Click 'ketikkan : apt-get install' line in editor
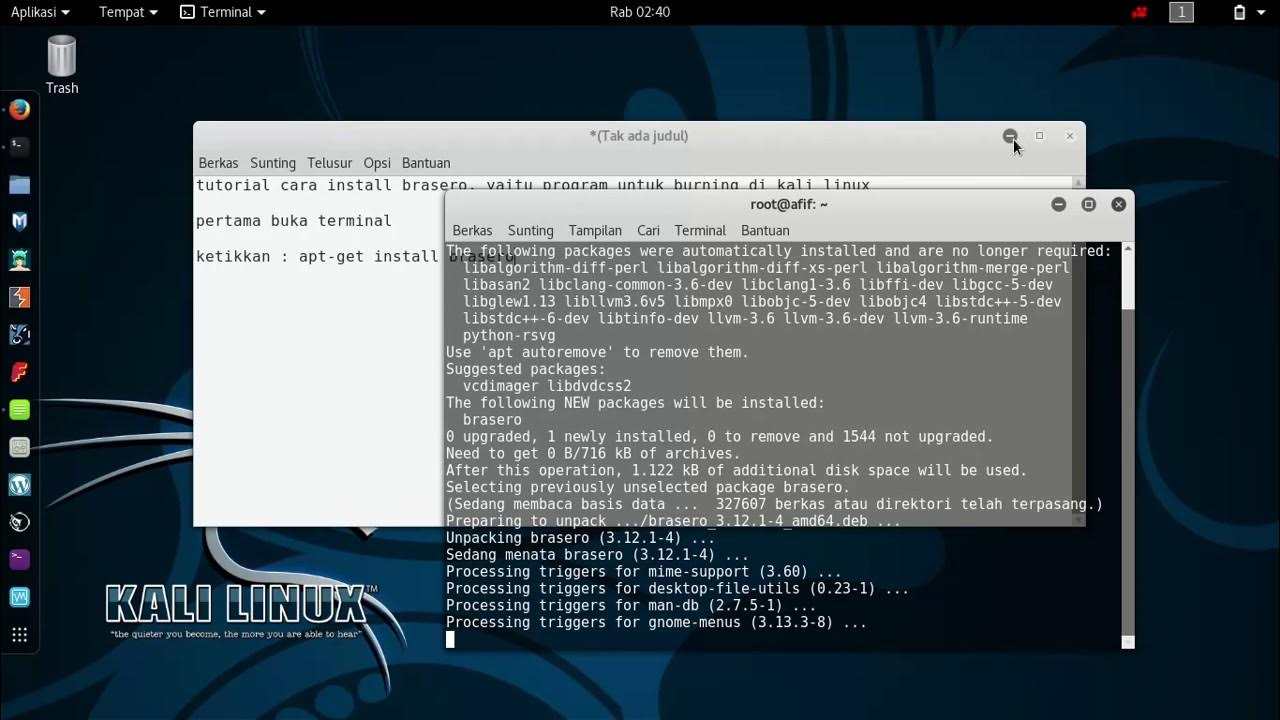The width and height of the screenshot is (1280, 720). pos(318,257)
